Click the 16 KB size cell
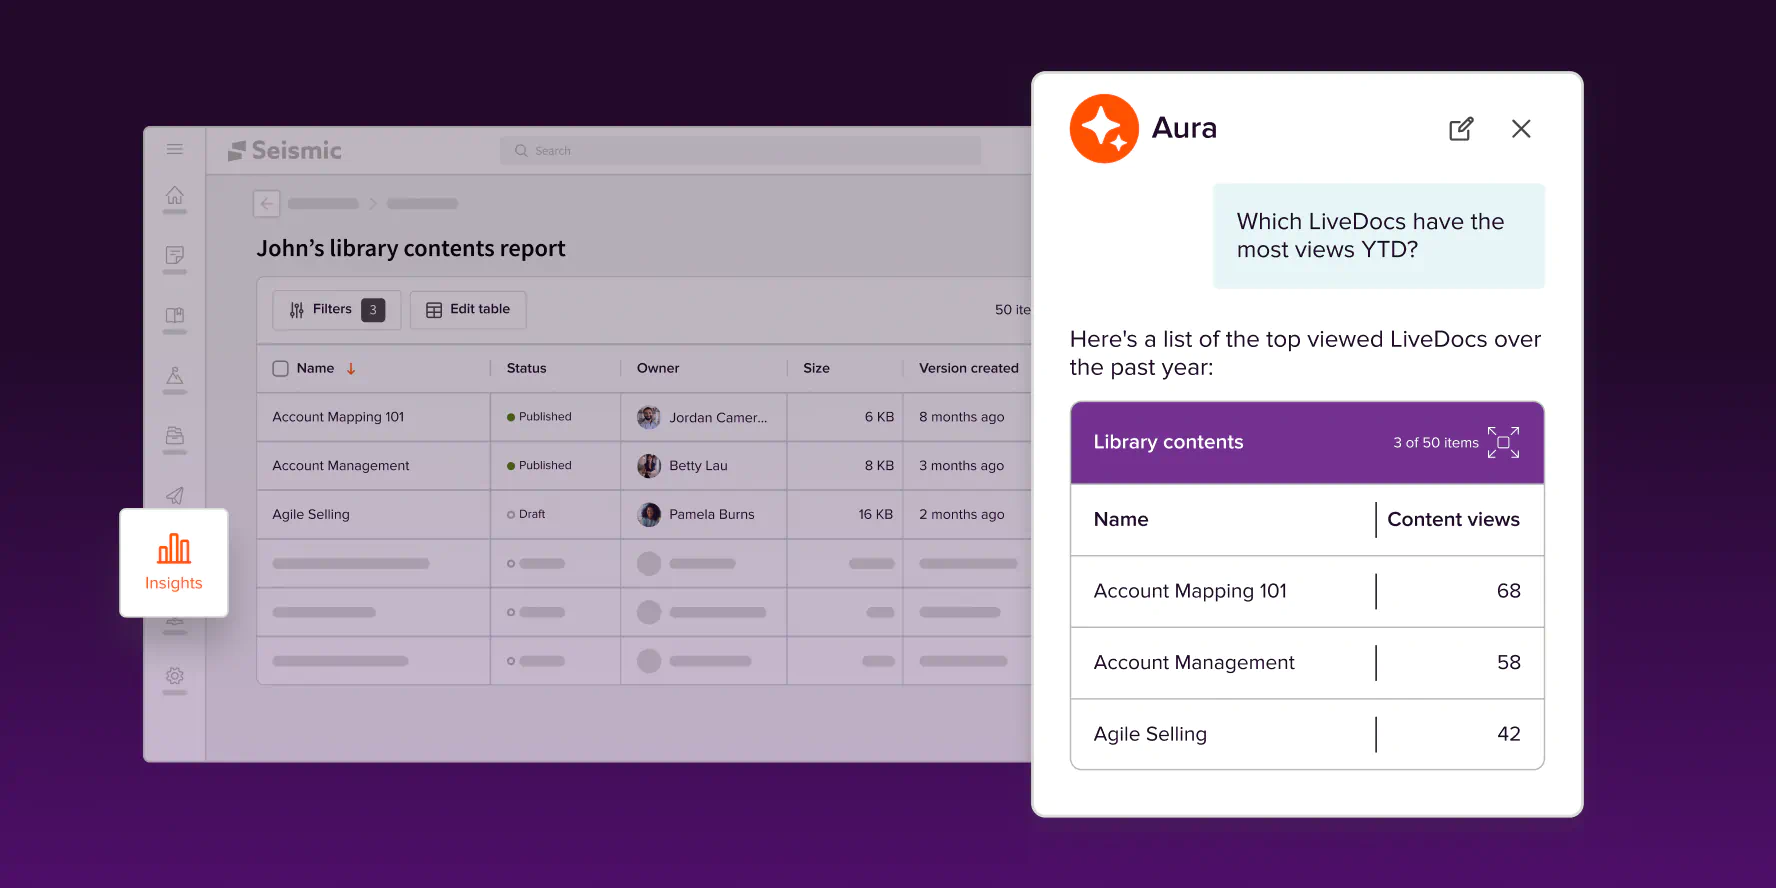The image size is (1776, 888). 876,515
